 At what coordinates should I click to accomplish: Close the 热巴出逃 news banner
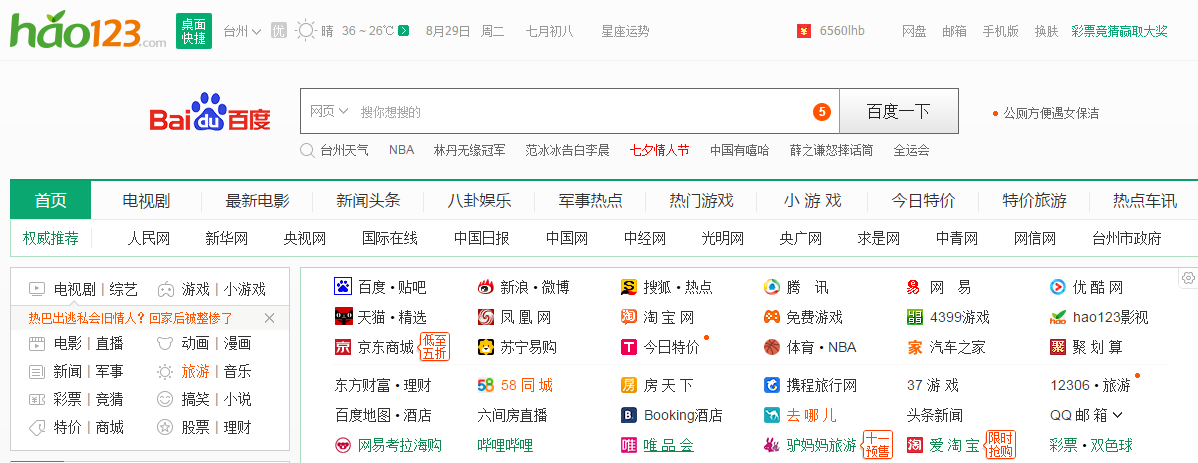coord(269,318)
